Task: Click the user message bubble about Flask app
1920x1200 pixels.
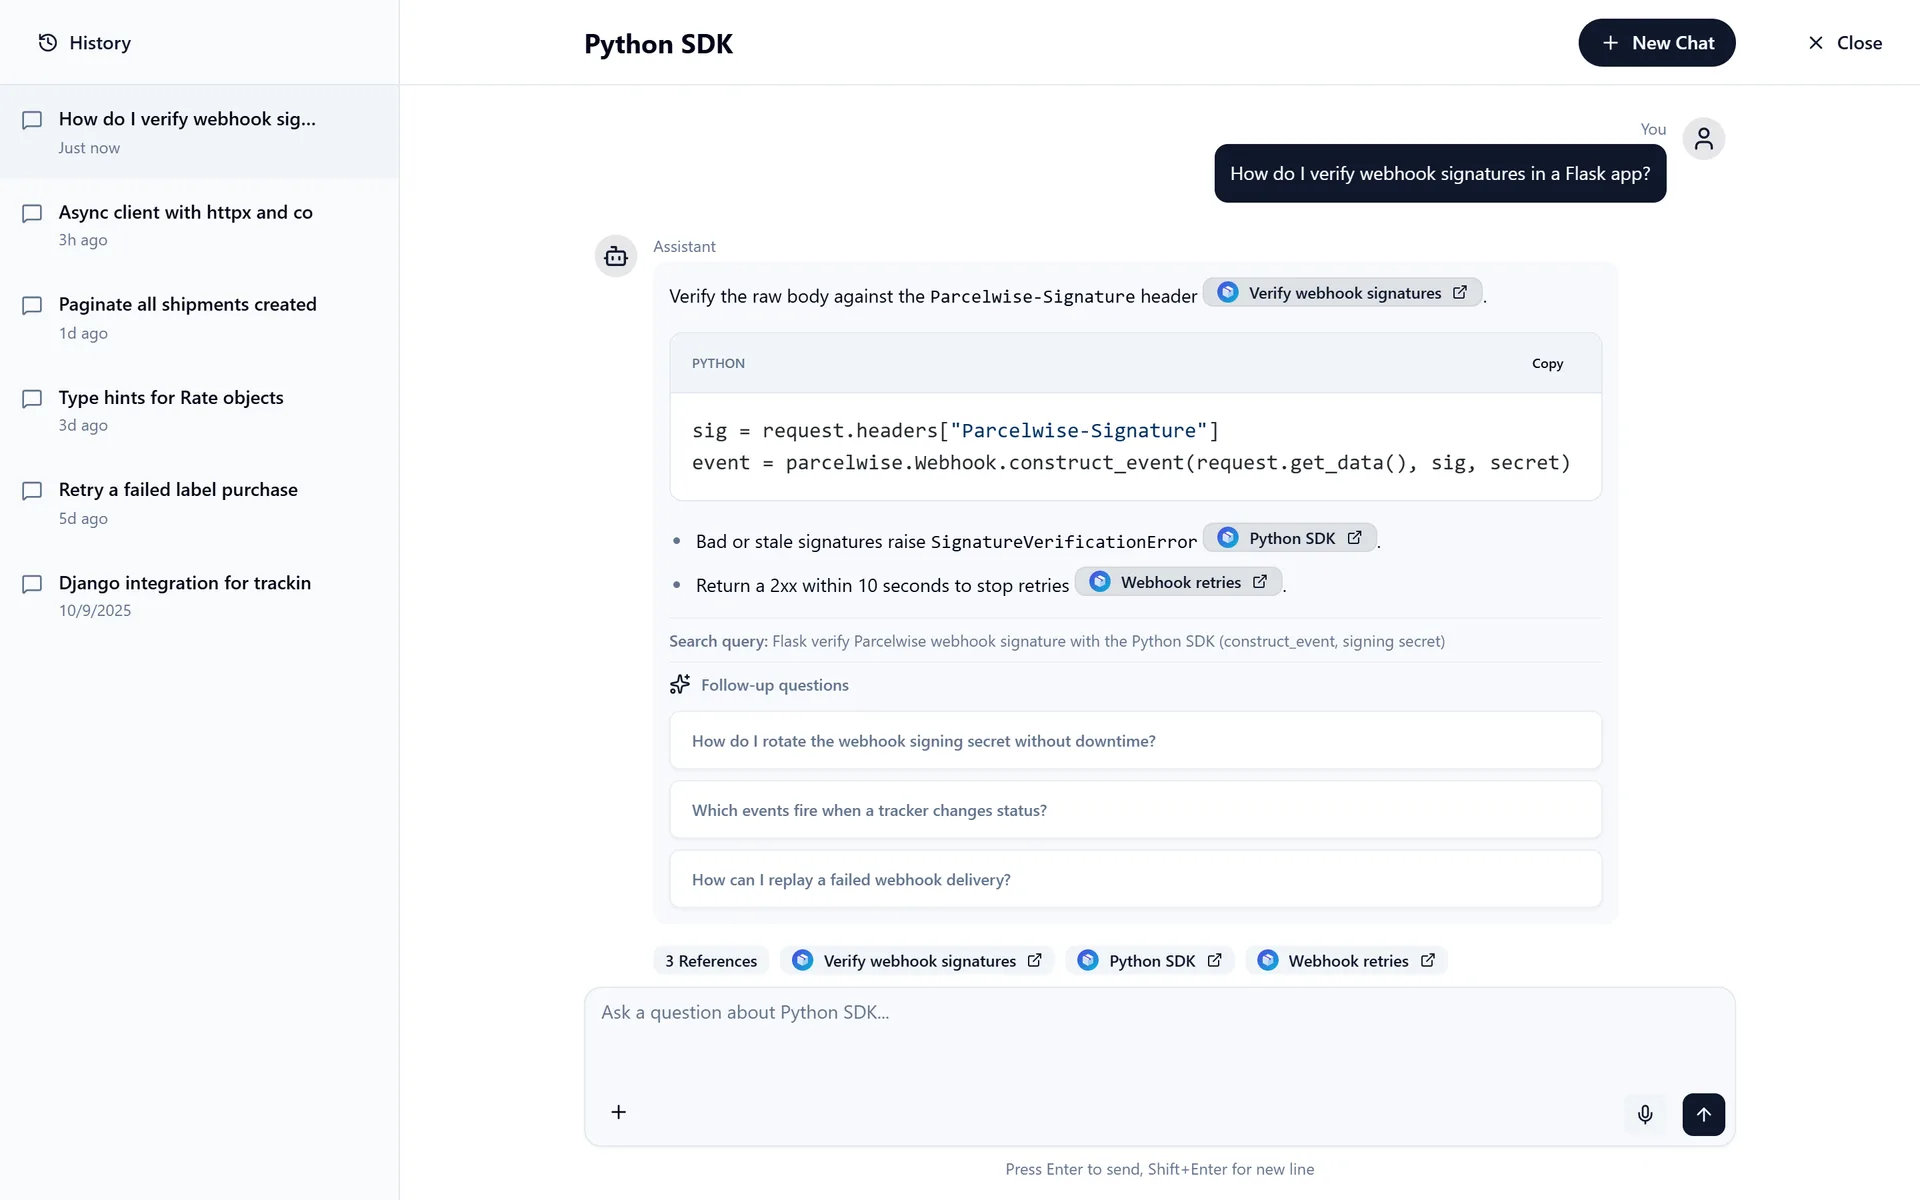Action: (1440, 174)
